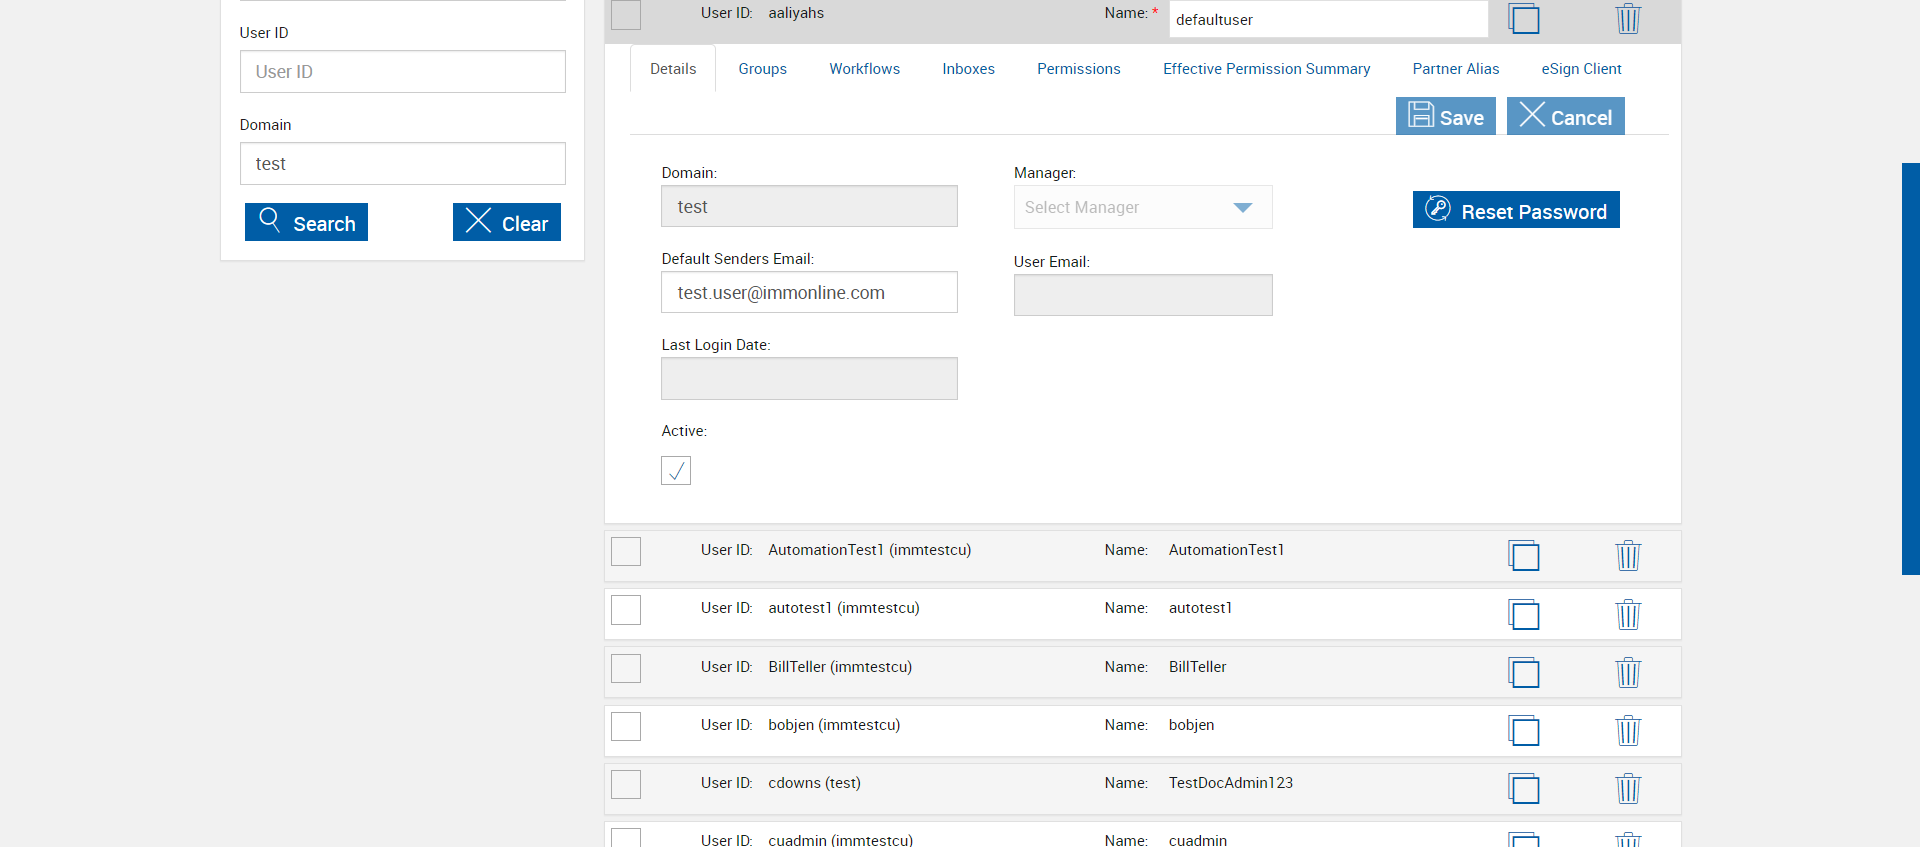This screenshot has height=847, width=1920.
Task: Open the Permissions tab
Action: click(1078, 69)
